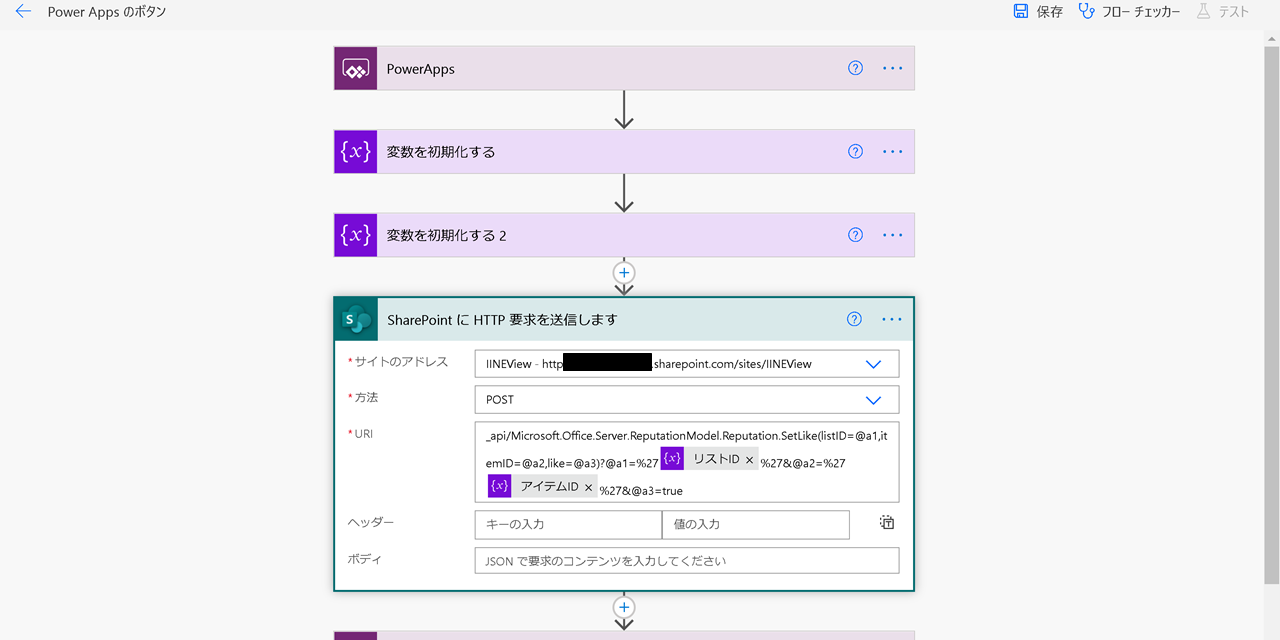Remove the アイテムID dynamic token
The height and width of the screenshot is (640, 1280).
point(589,487)
